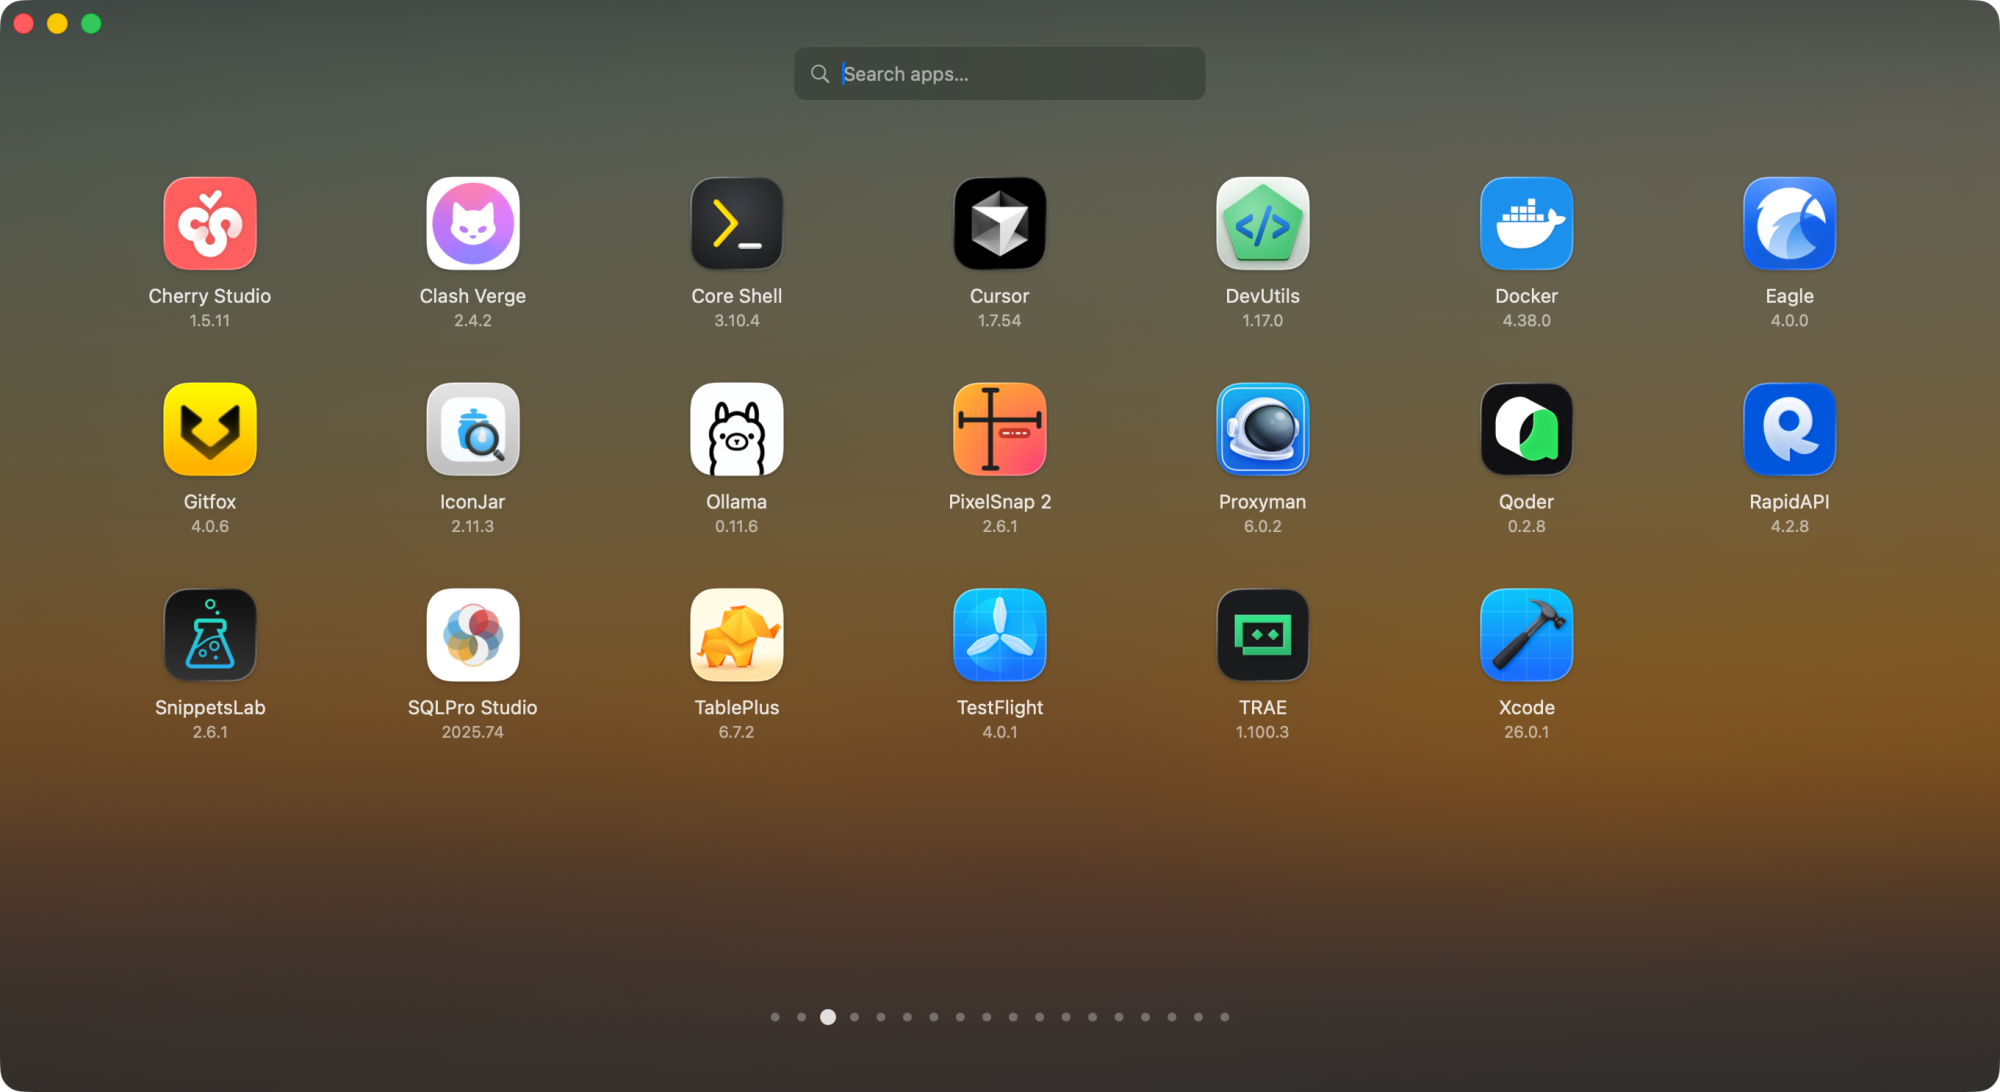
Task: Click into the Search apps field
Action: [1000, 73]
